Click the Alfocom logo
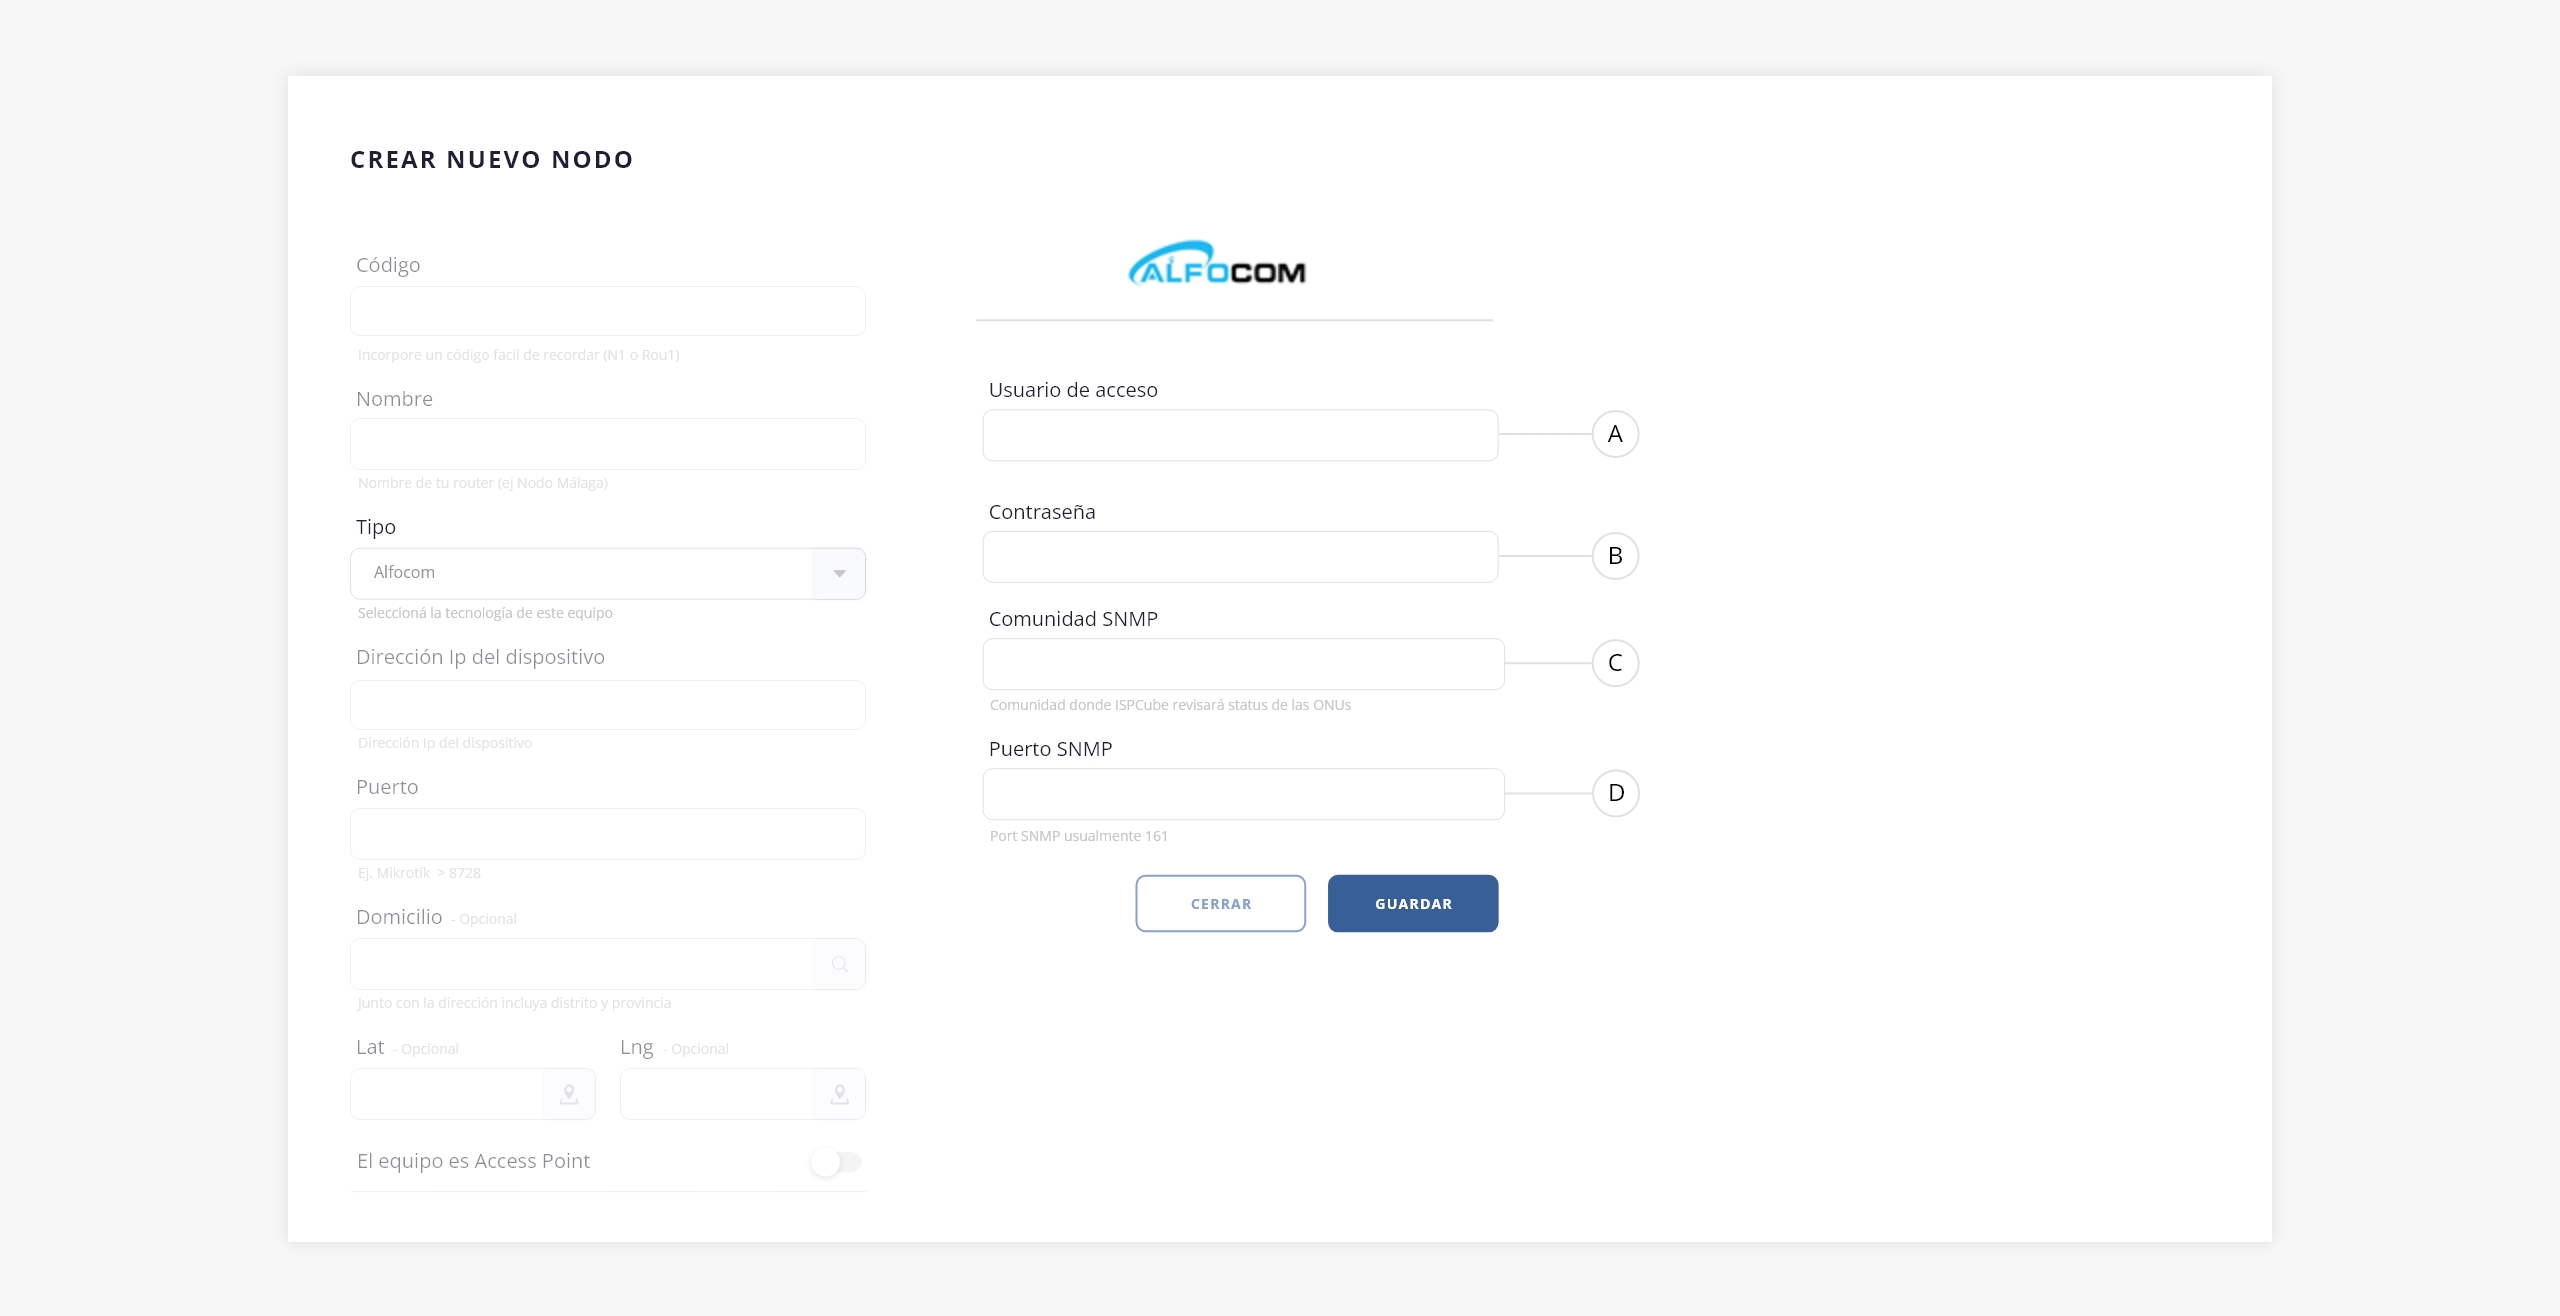 tap(1217, 265)
